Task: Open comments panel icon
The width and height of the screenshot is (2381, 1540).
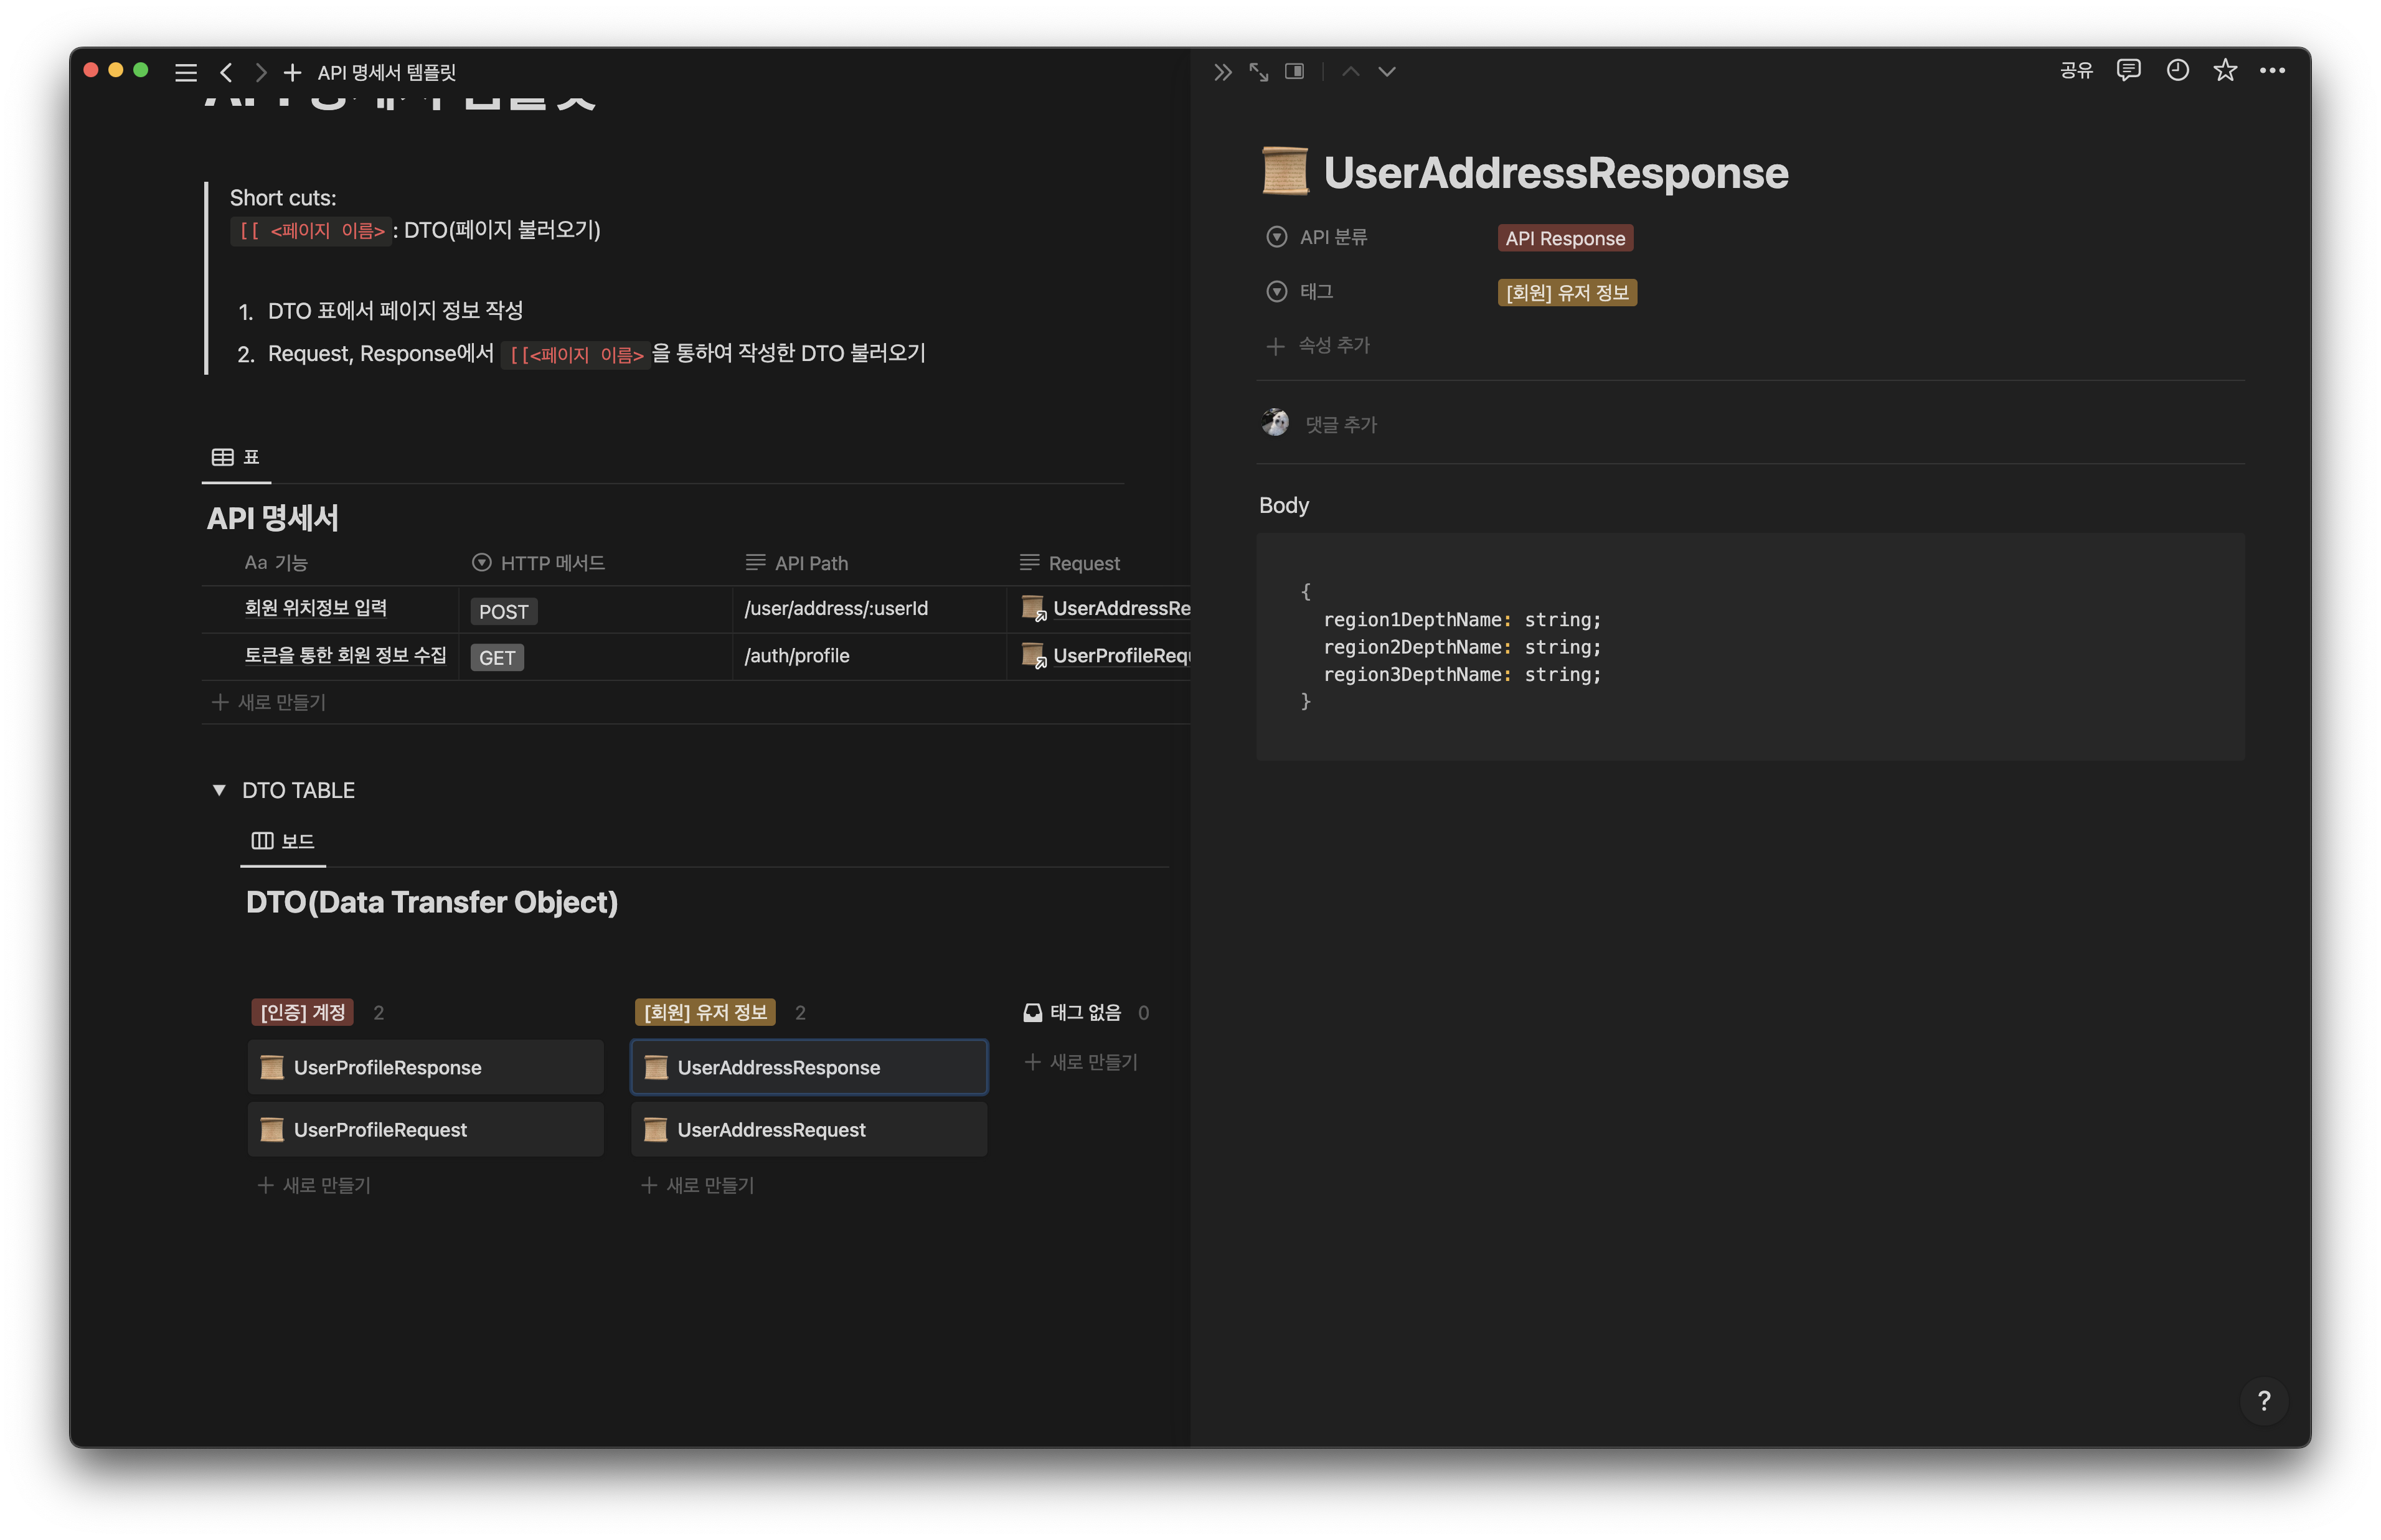Action: pos(2128,70)
